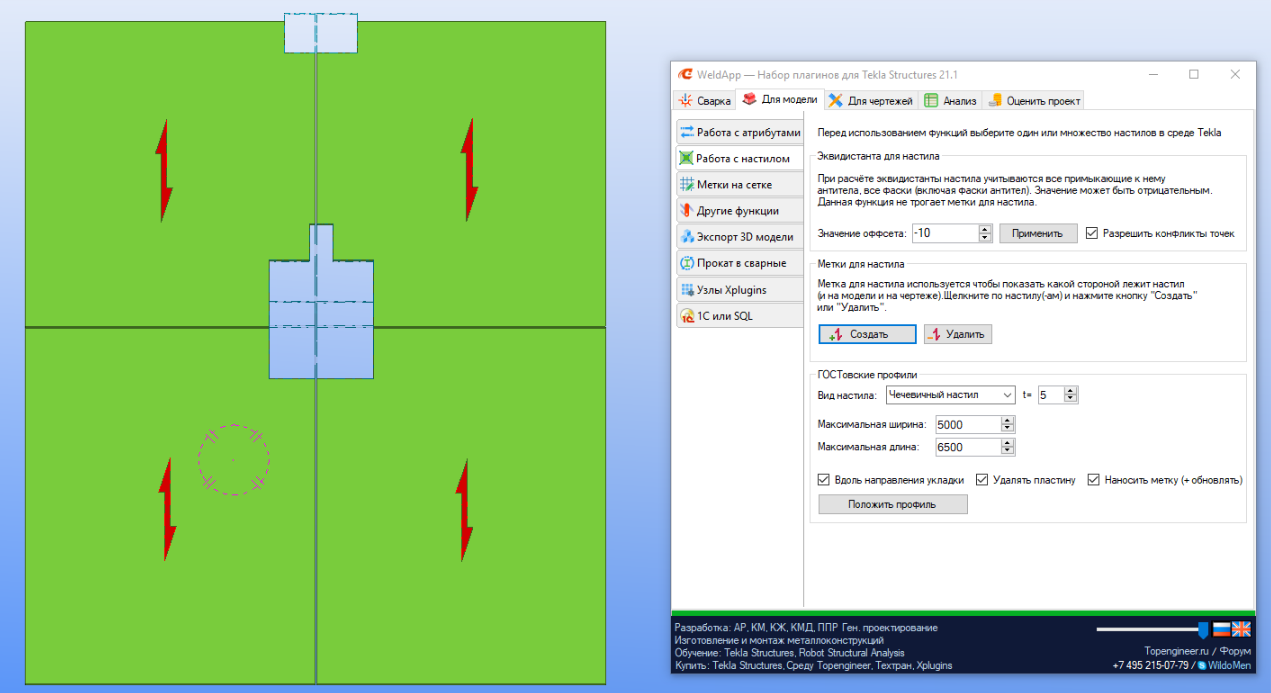Uncheck the Вдоль направления укладки option
The height and width of the screenshot is (693, 1271).
tap(824, 479)
